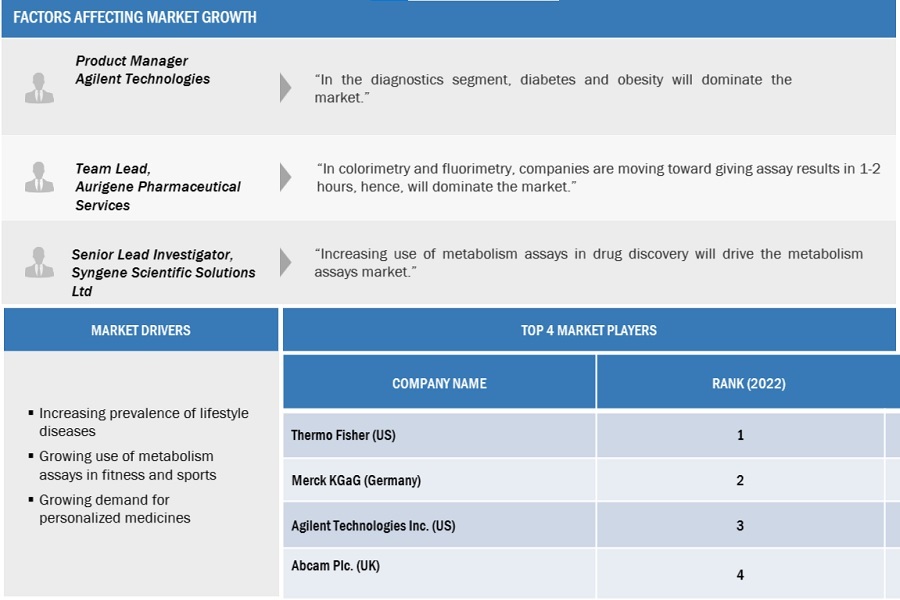Screen dimensions: 900x600
Task: Select the Company Name column header
Action: point(439,383)
